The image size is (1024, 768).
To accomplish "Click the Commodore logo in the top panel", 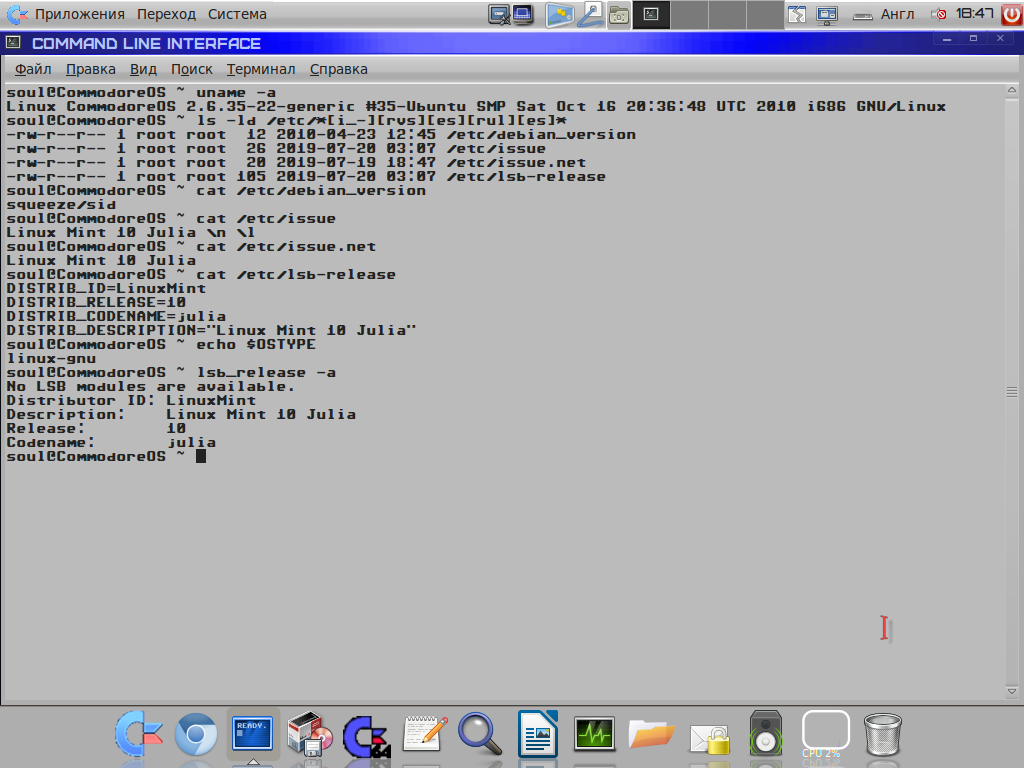I will pos(17,14).
